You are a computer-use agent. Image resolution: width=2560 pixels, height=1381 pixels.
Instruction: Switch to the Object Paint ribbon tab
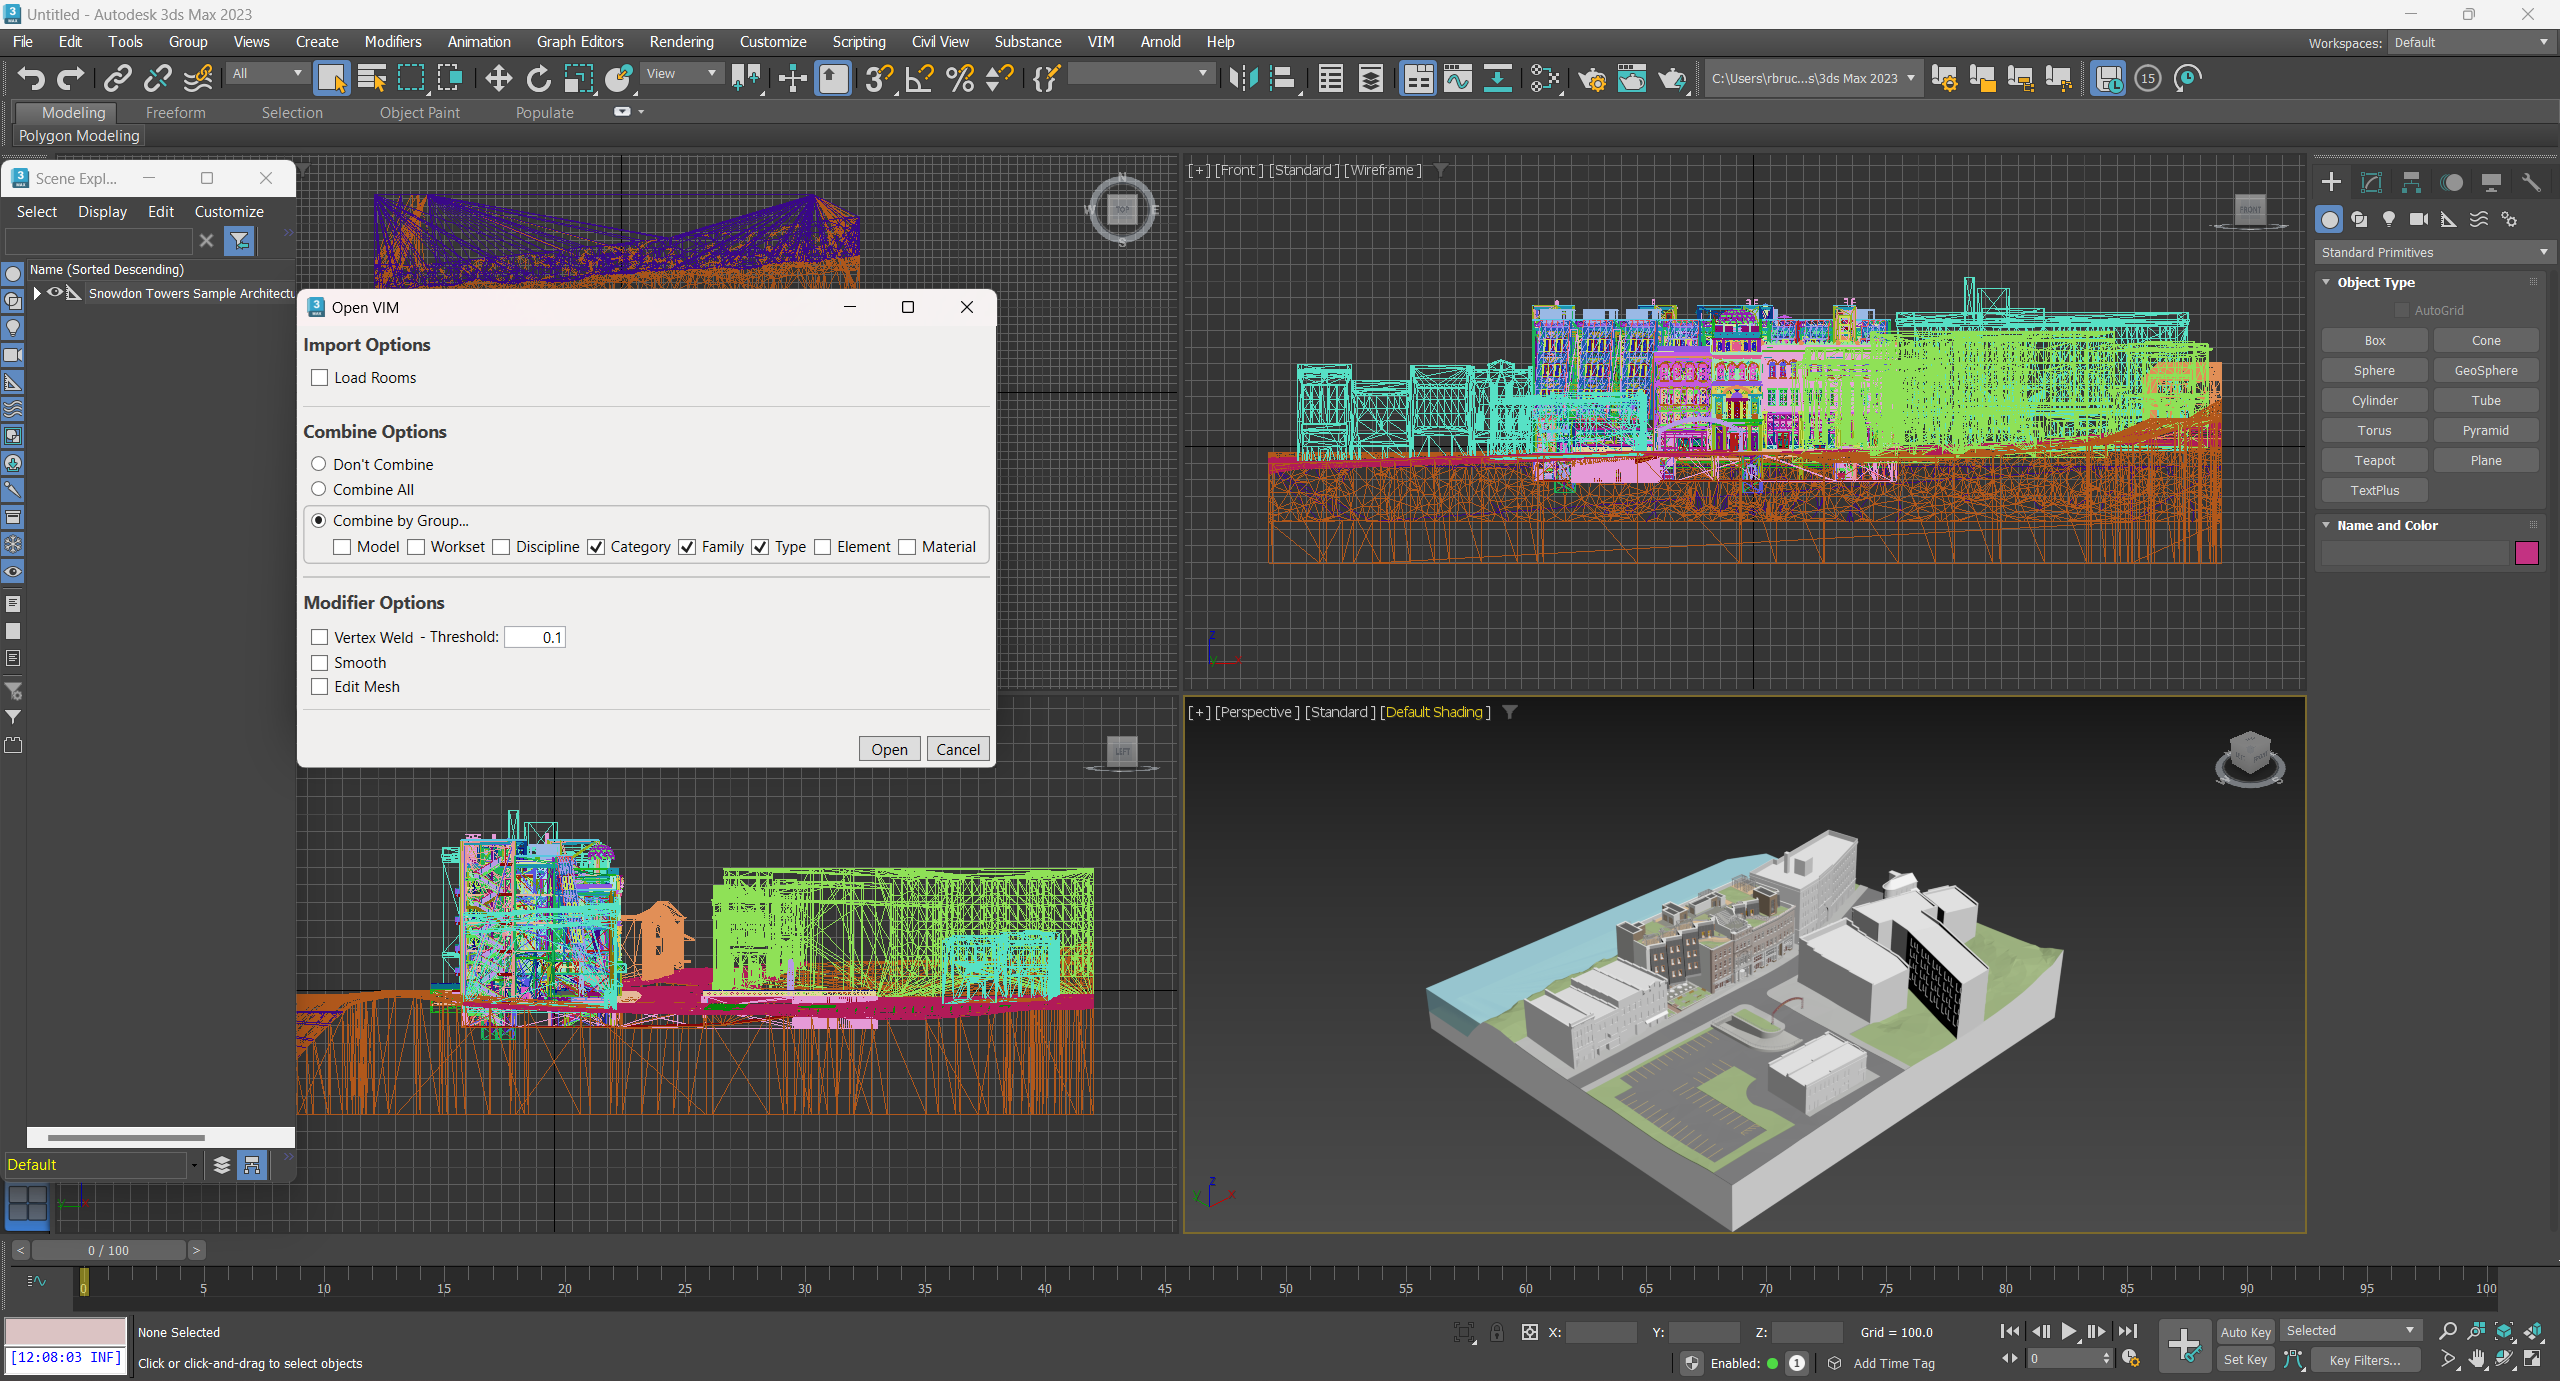[419, 113]
